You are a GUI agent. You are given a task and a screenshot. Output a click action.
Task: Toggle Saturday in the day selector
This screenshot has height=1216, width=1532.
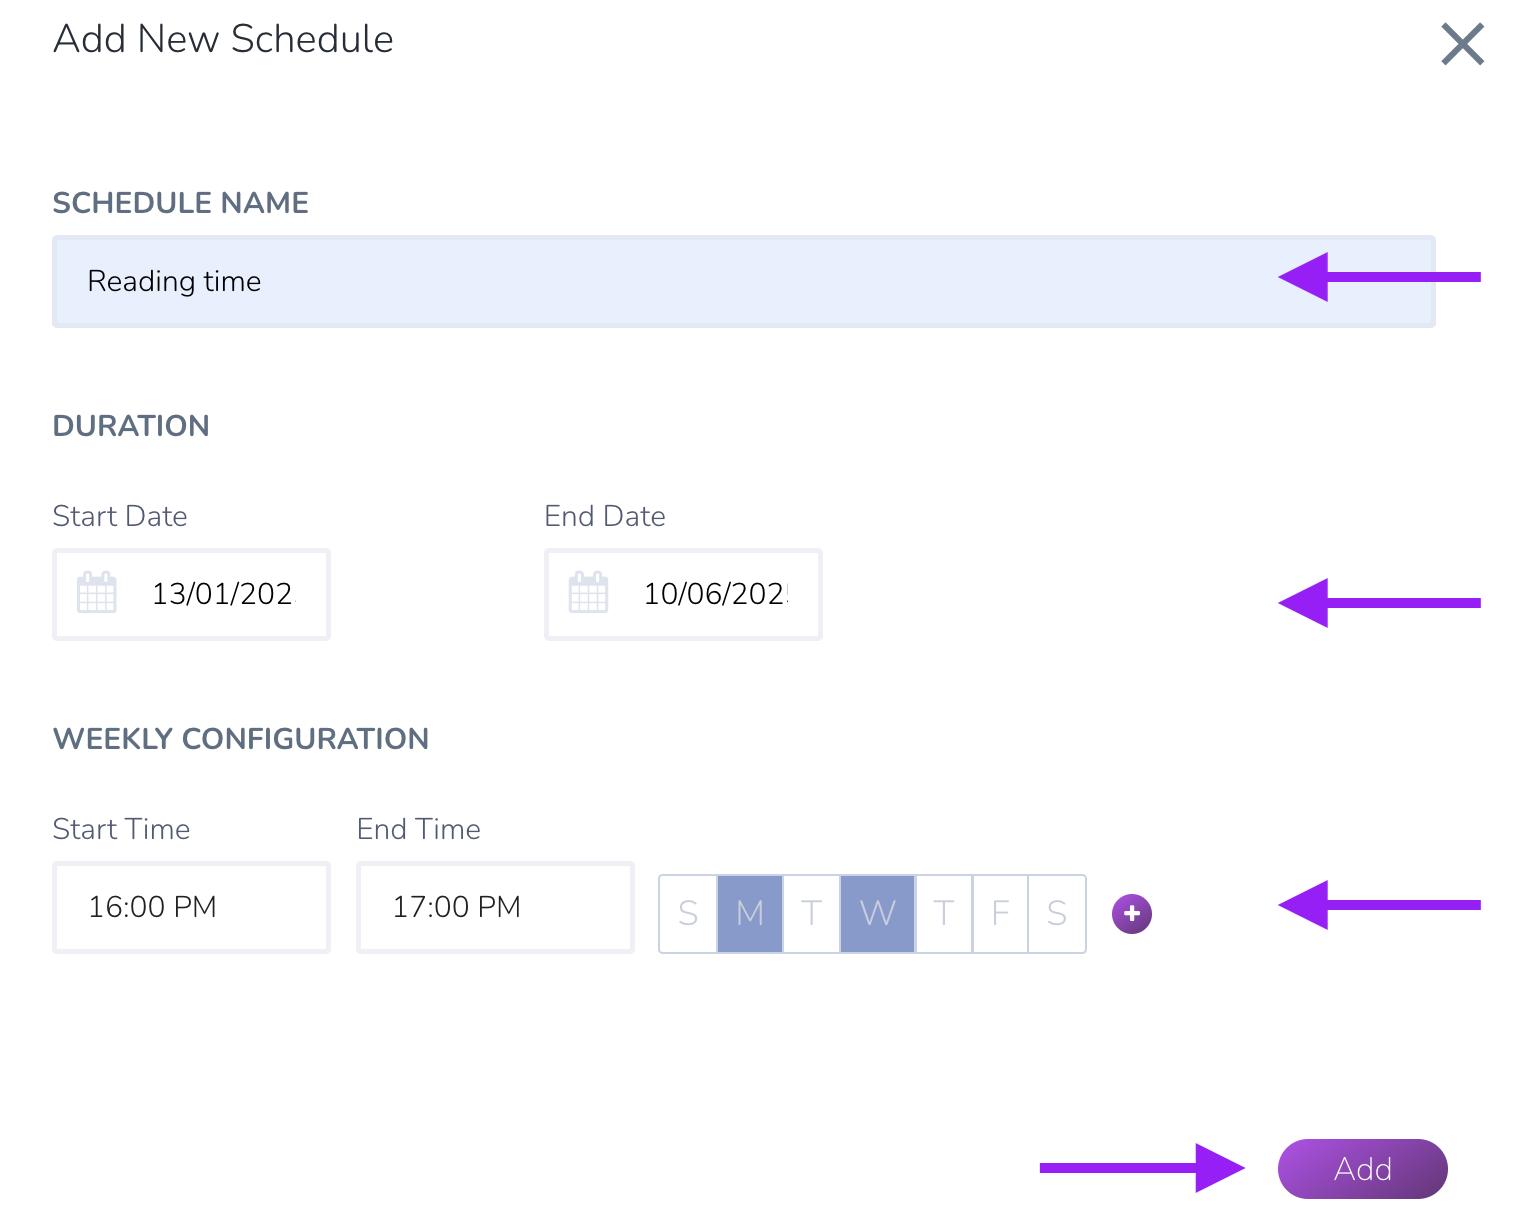click(1057, 913)
